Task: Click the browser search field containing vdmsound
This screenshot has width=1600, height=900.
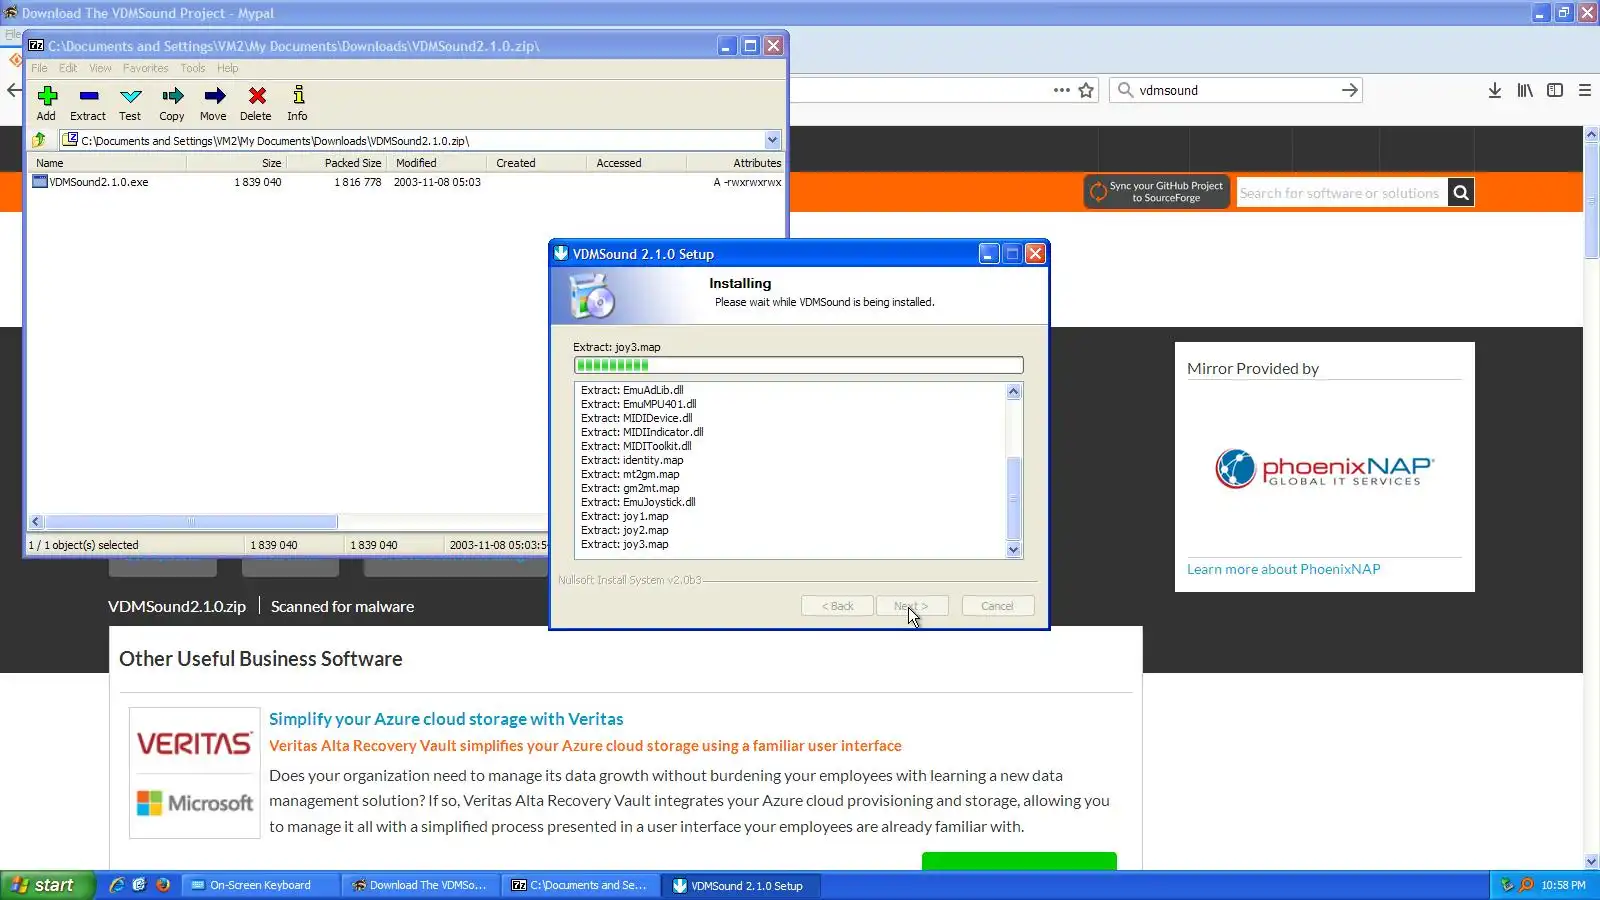Action: click(1236, 90)
